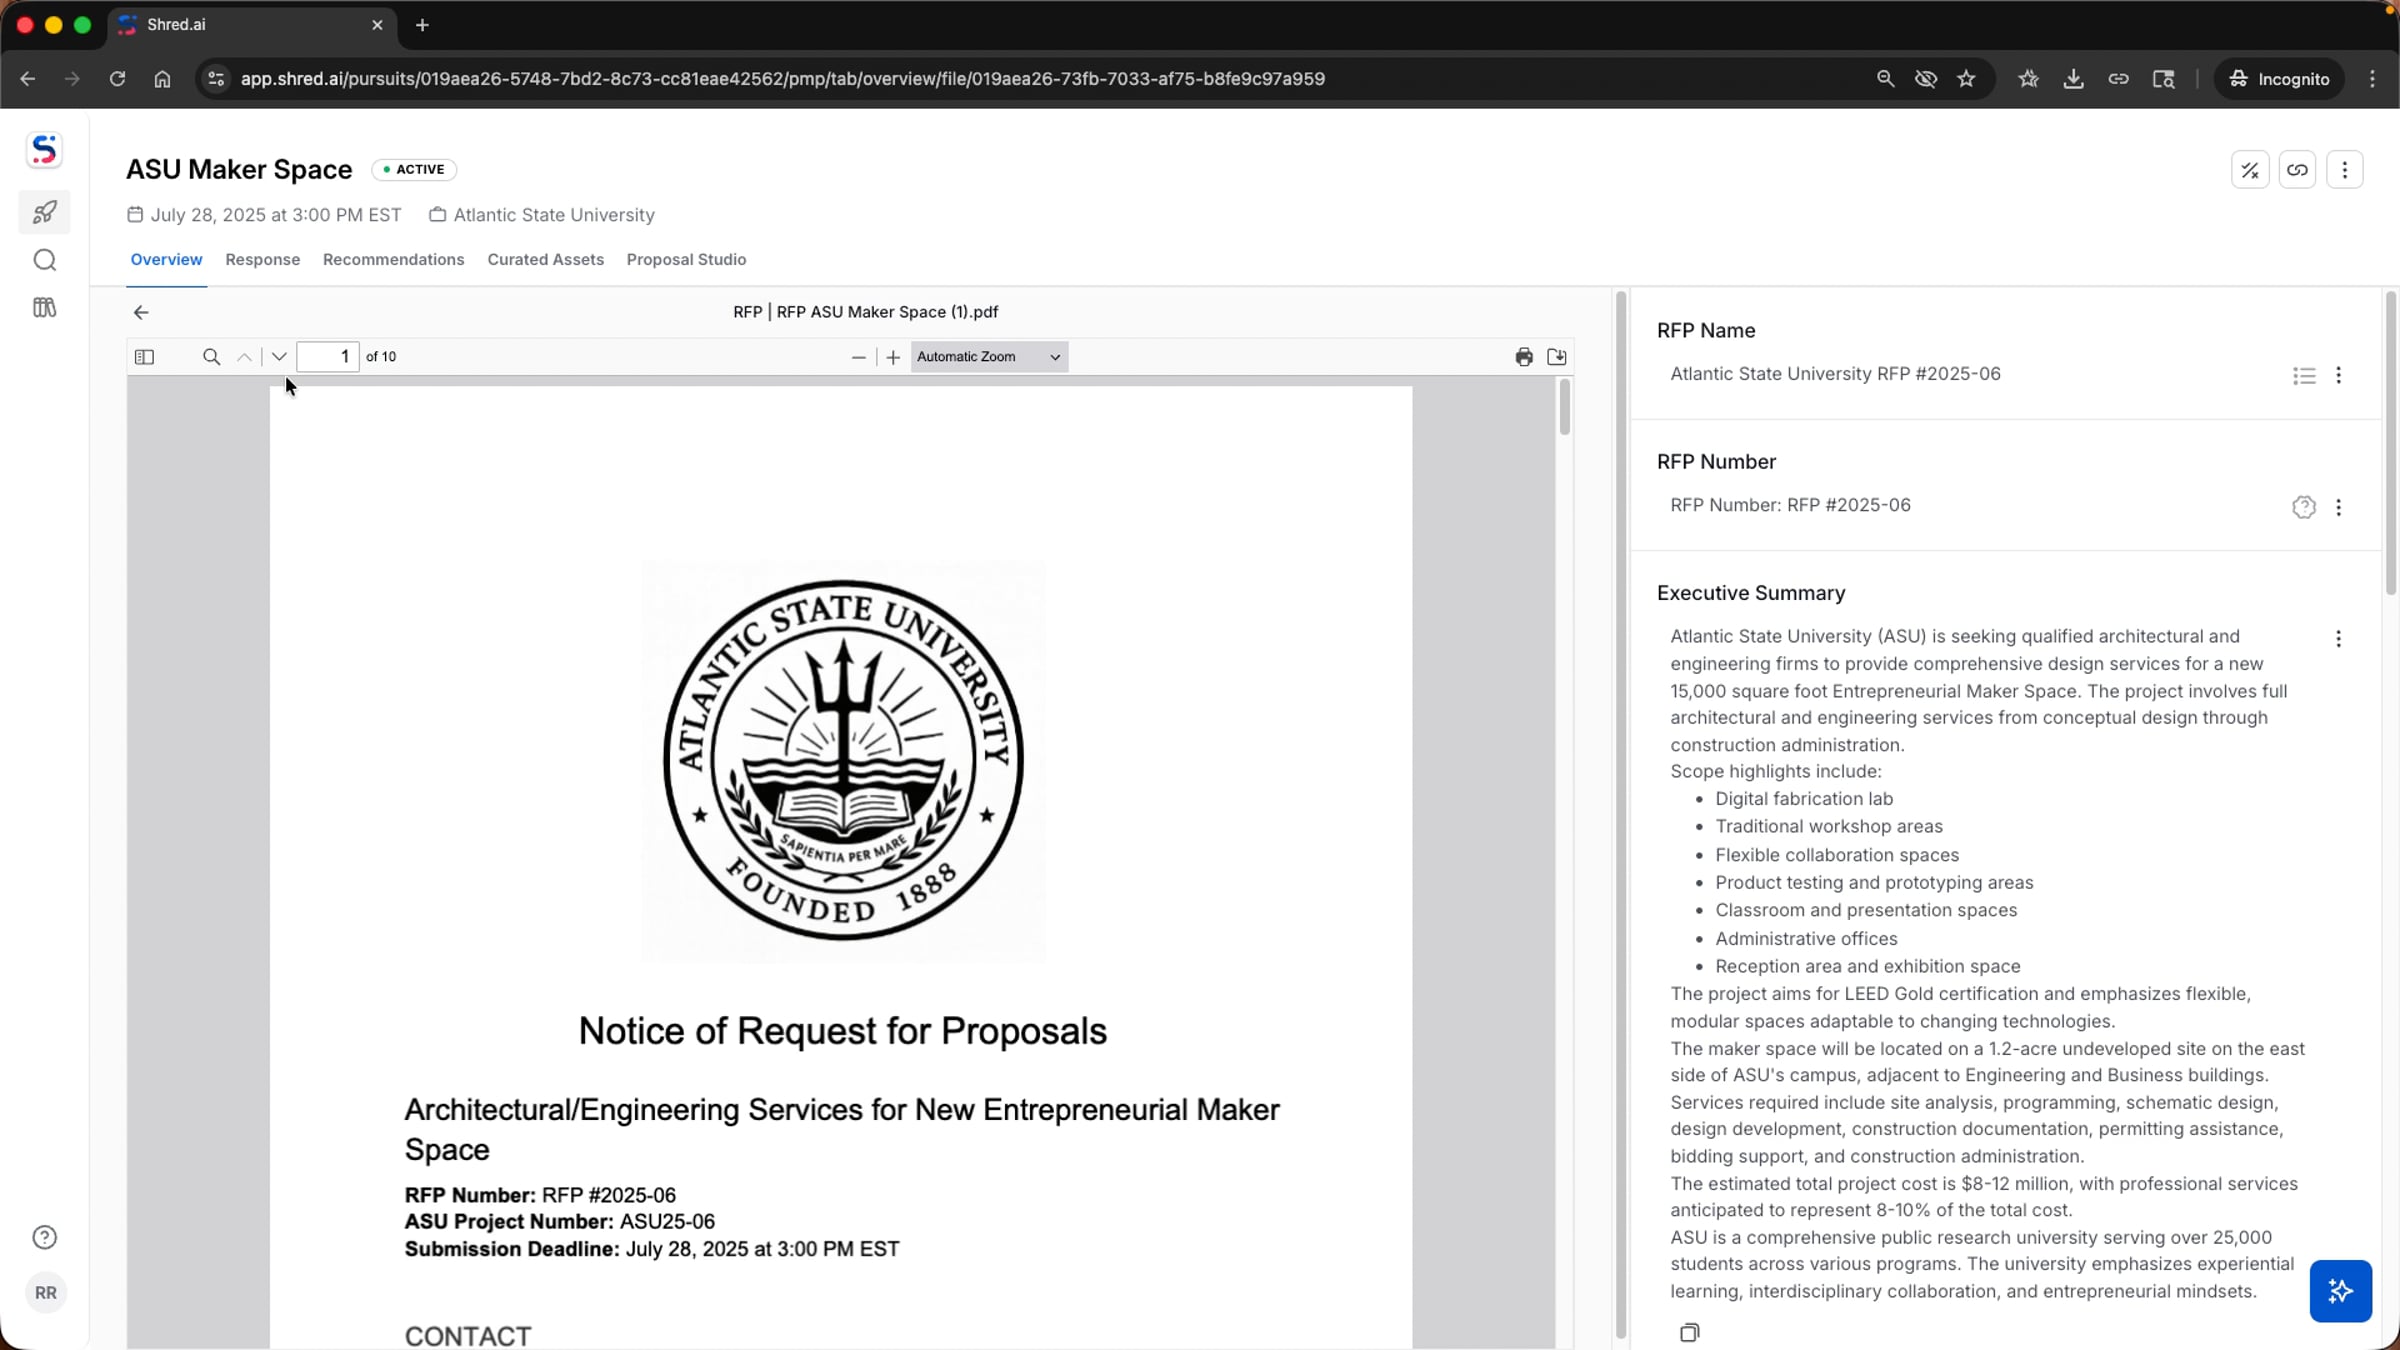Open the Proposal Studio tab
This screenshot has height=1350, width=2400.
pos(686,260)
